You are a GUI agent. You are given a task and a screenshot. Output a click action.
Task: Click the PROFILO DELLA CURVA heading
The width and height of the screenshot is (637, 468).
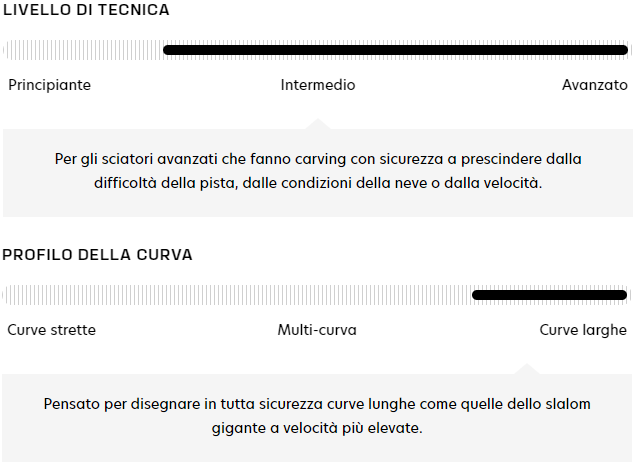coord(97,255)
